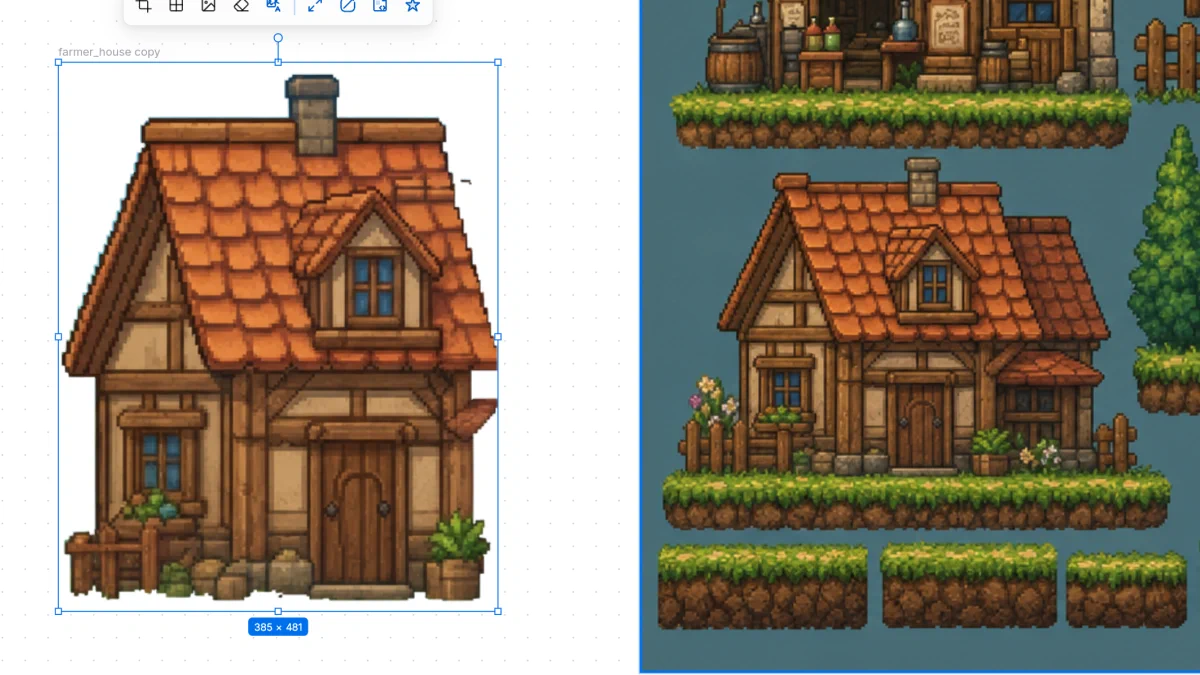The image size is (1200, 675).
Task: Click the tileset image on the right
Action: (920, 336)
